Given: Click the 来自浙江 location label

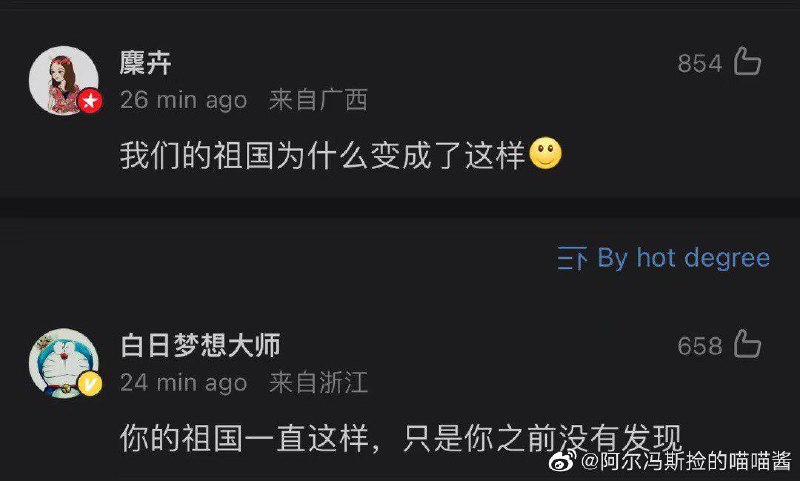Looking at the screenshot, I should [x=318, y=383].
